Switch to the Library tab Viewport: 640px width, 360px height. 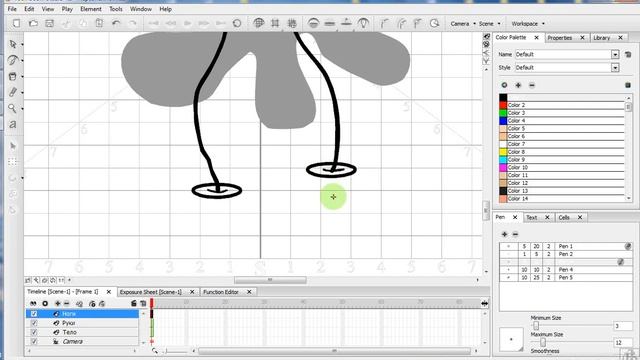pyautogui.click(x=602, y=38)
